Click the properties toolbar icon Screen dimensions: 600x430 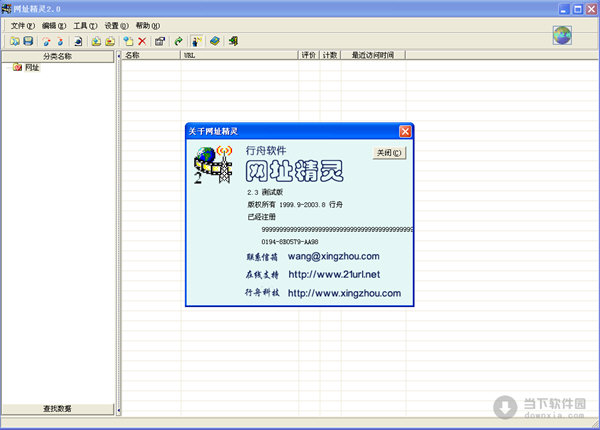tap(160, 41)
